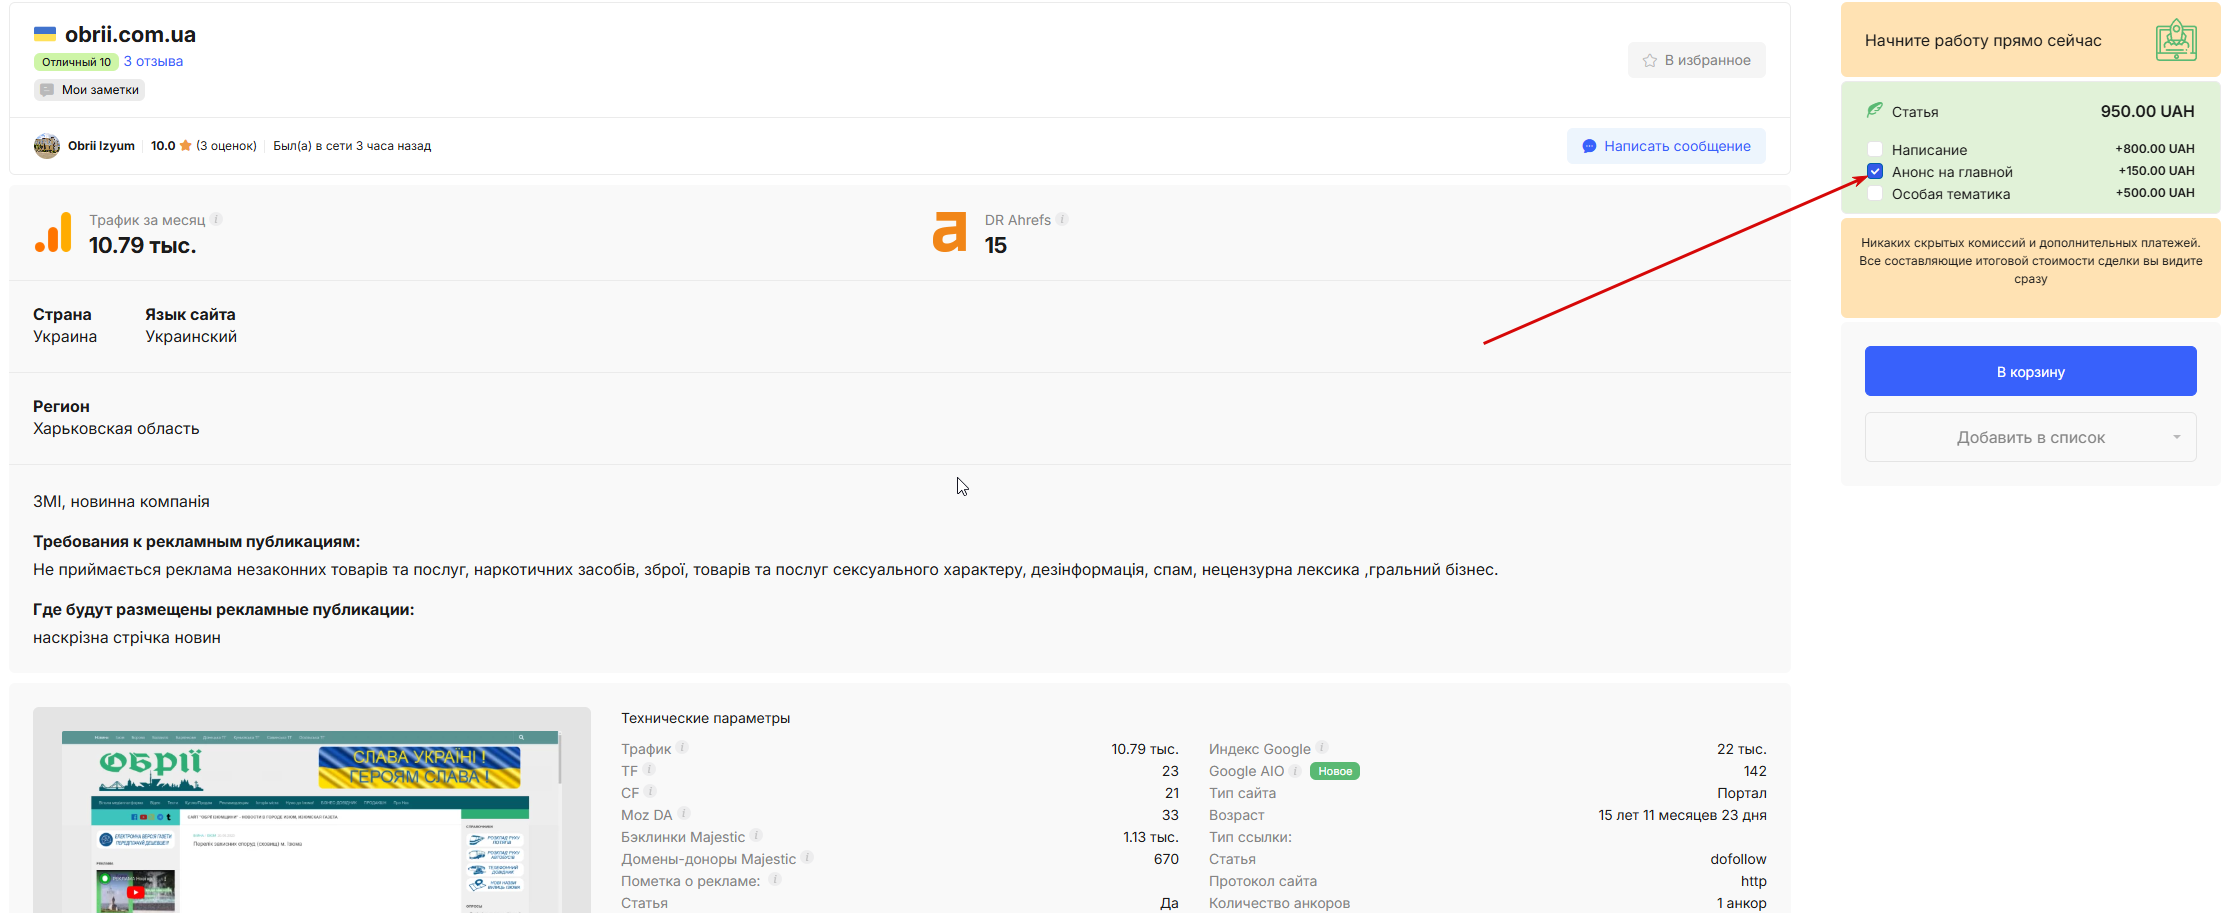The image size is (2240, 913).
Task: Click the Google AIO value 142
Action: pos(1755,771)
